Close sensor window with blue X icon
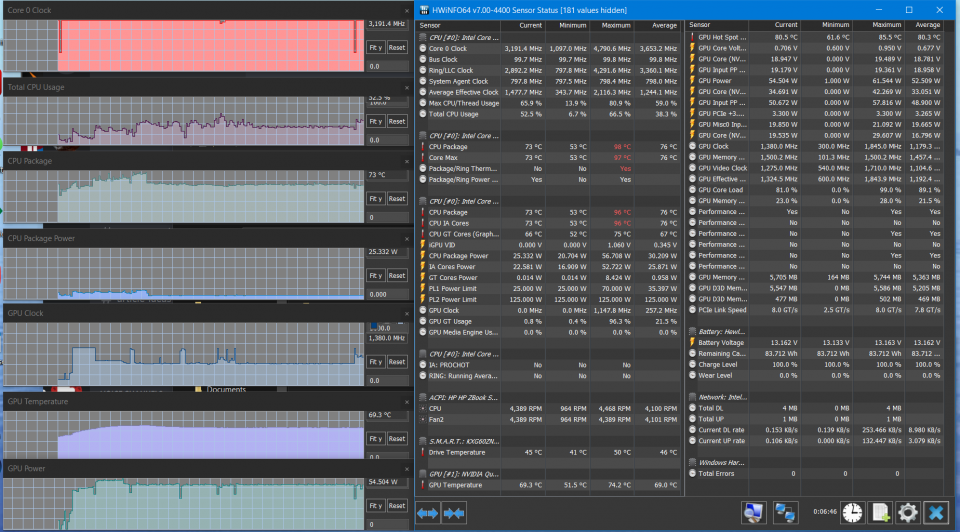This screenshot has height=532, width=960. coord(936,513)
